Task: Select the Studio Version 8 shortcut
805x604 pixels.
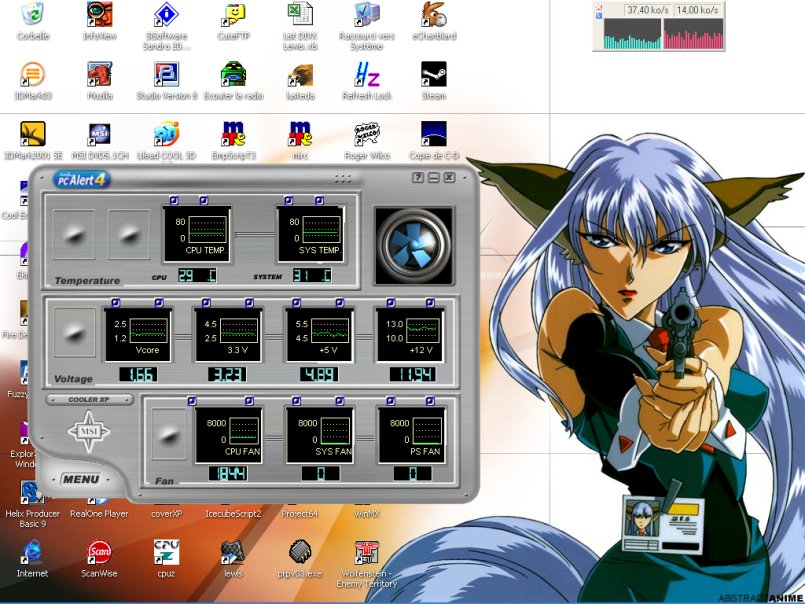Action: pos(166,74)
